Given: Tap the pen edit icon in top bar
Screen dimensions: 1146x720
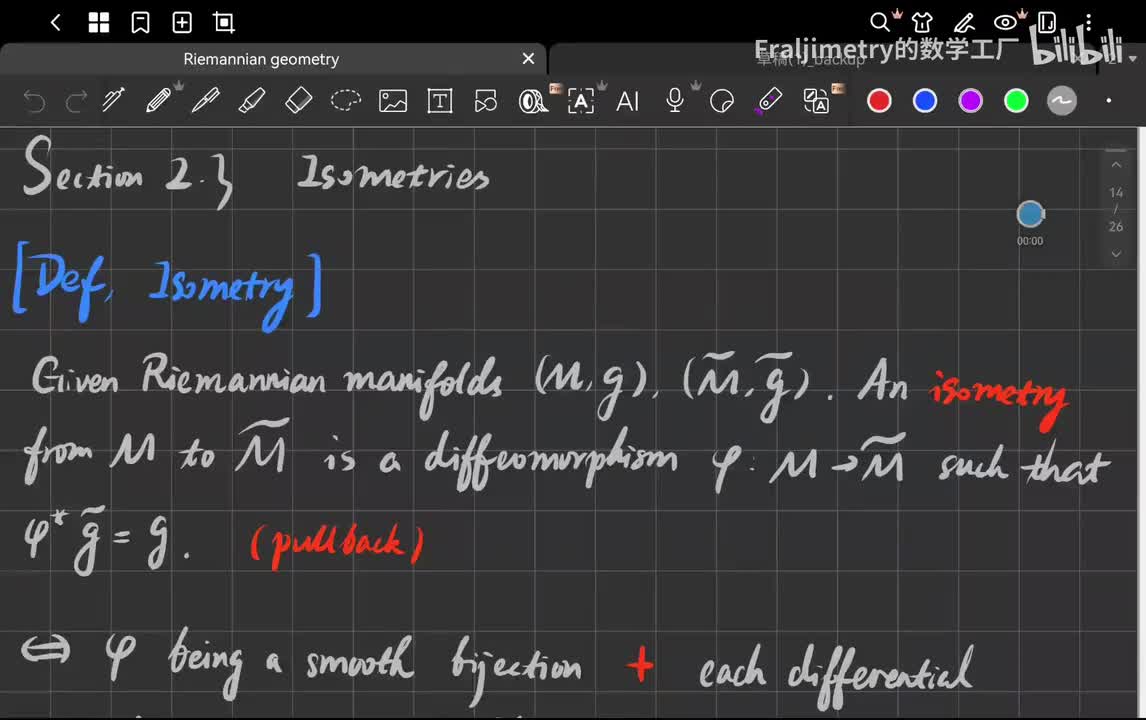Looking at the screenshot, I should pos(964,23).
